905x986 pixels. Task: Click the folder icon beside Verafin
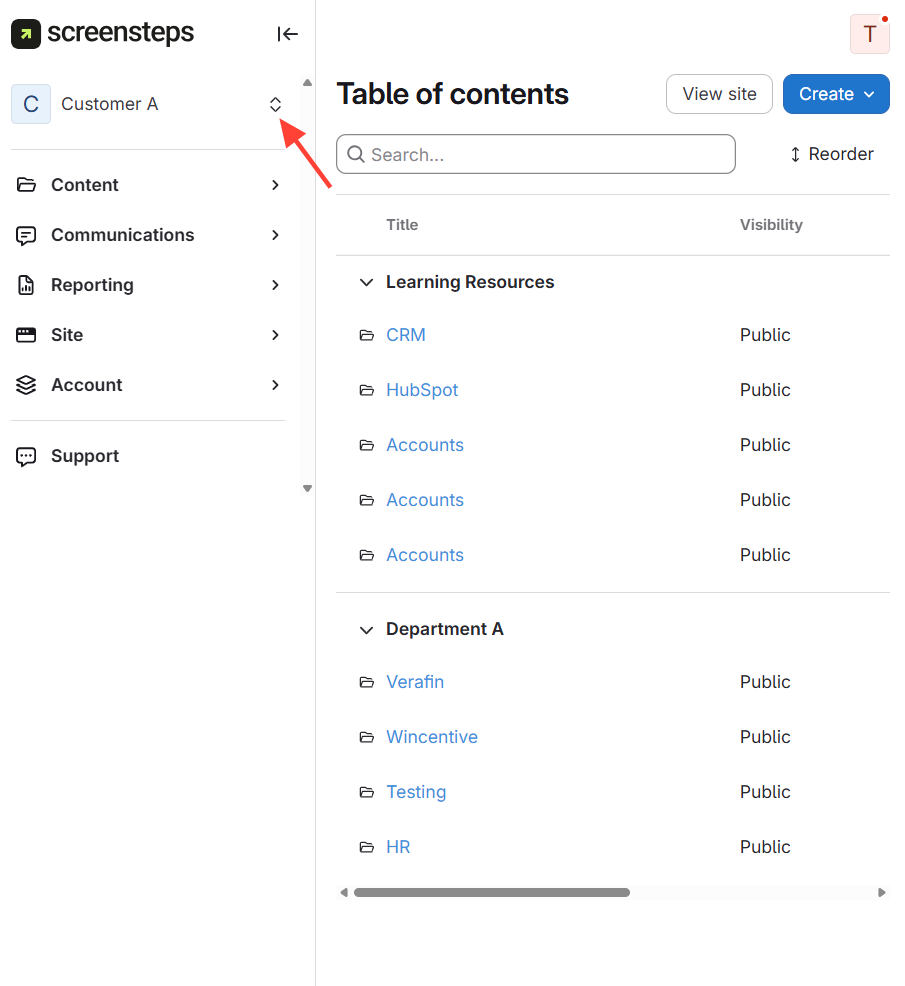[366, 682]
